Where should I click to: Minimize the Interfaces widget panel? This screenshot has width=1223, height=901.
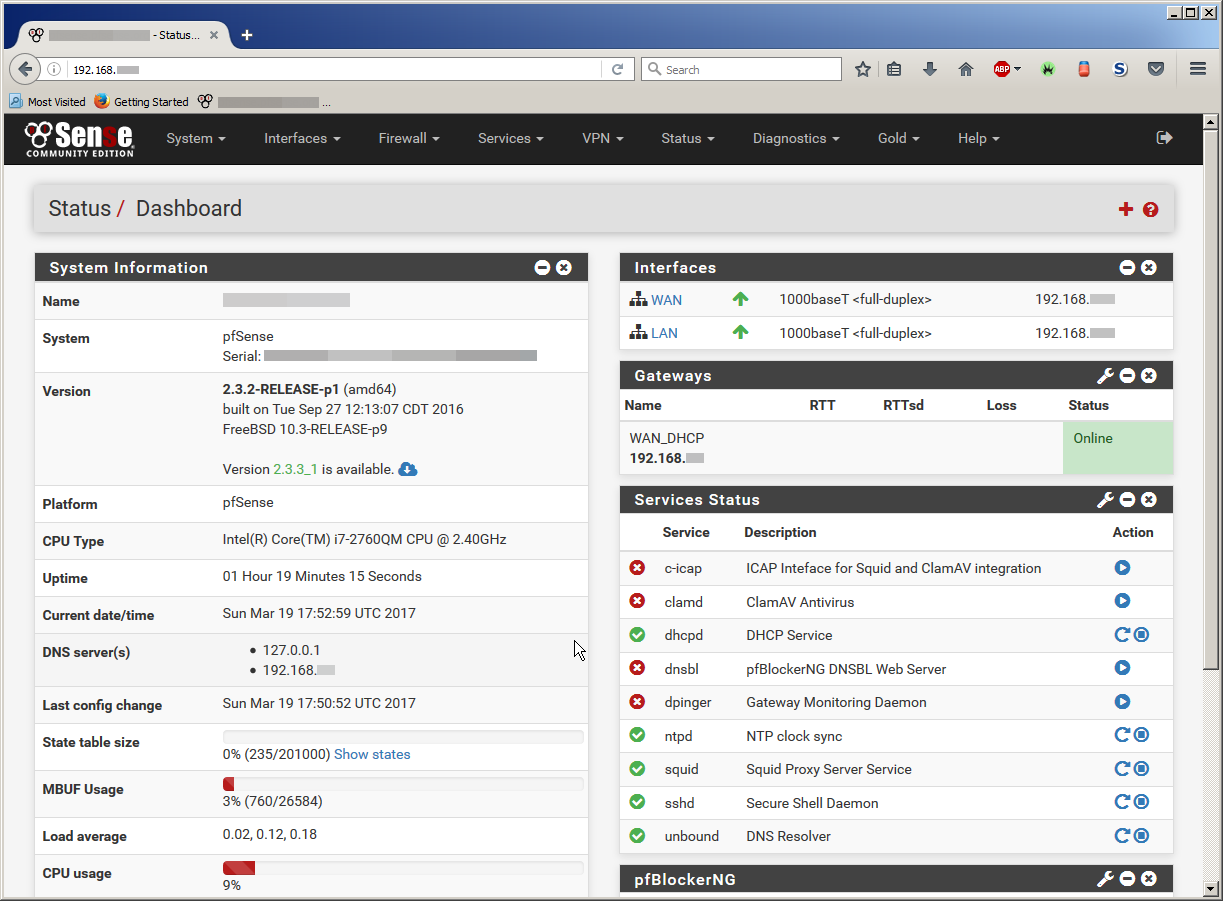[1127, 268]
